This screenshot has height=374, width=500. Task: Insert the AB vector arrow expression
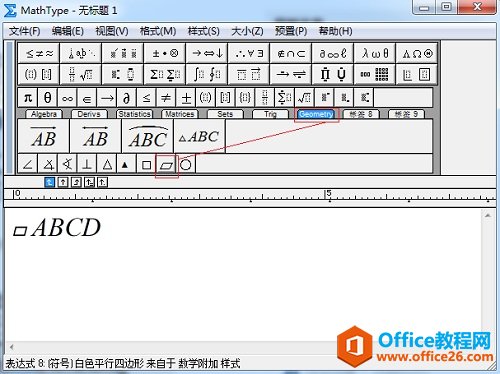(x=44, y=136)
